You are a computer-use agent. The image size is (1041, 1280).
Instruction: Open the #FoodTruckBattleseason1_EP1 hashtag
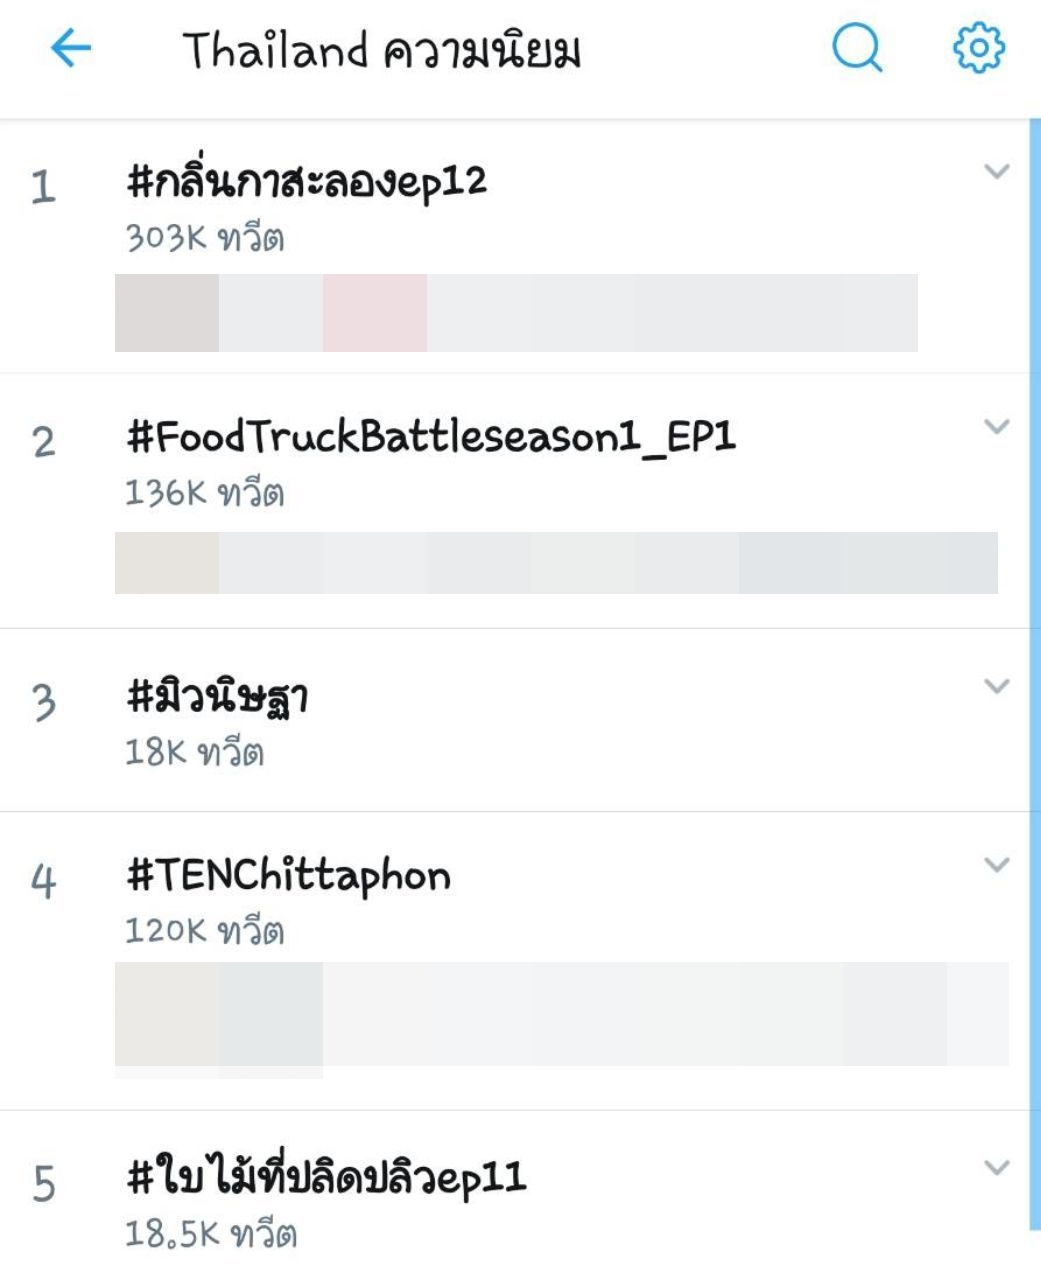(431, 438)
